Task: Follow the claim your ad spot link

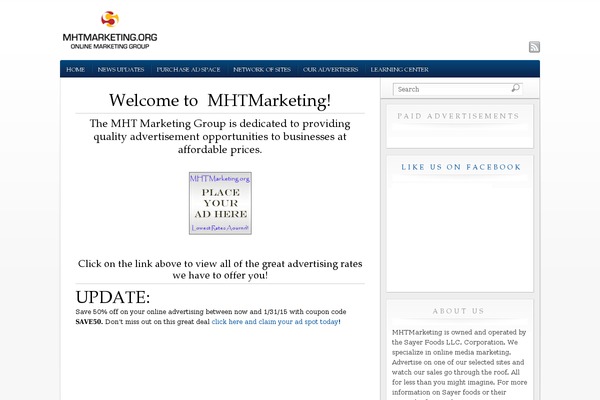Action: point(275,322)
